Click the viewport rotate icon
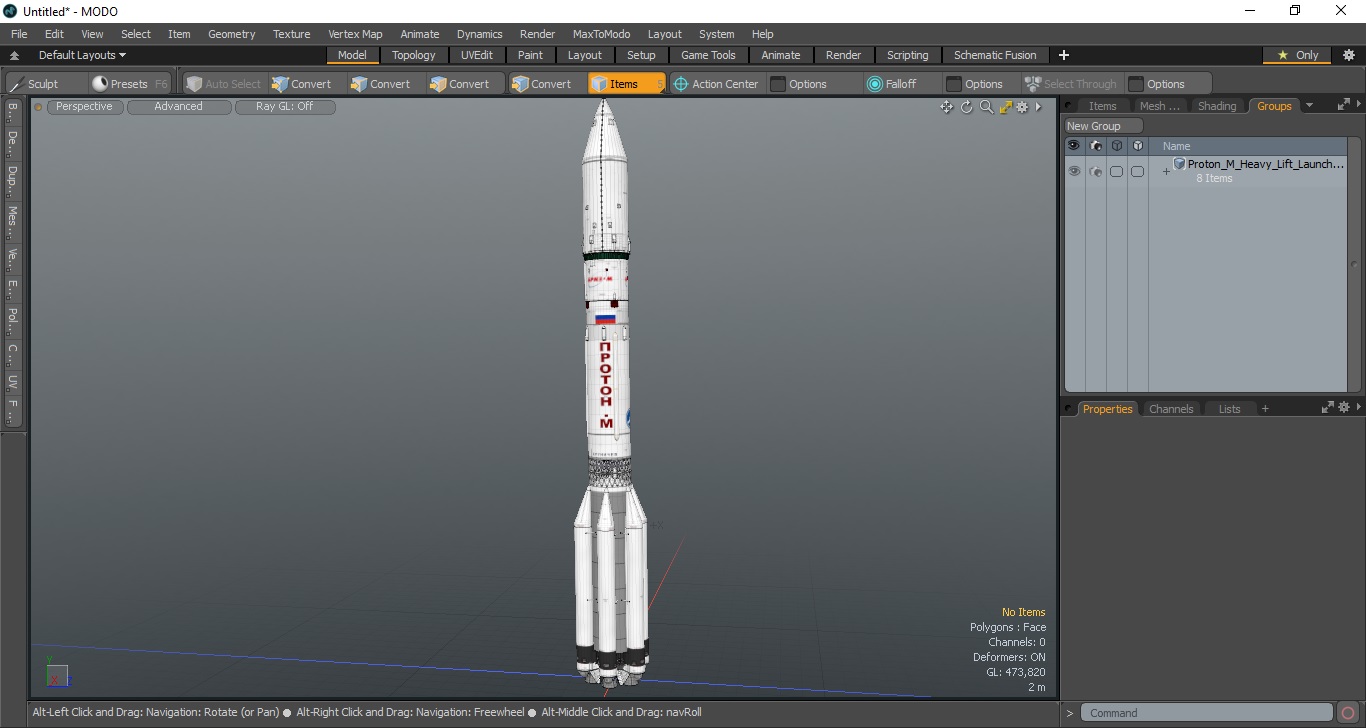1366x728 pixels. tap(967, 107)
